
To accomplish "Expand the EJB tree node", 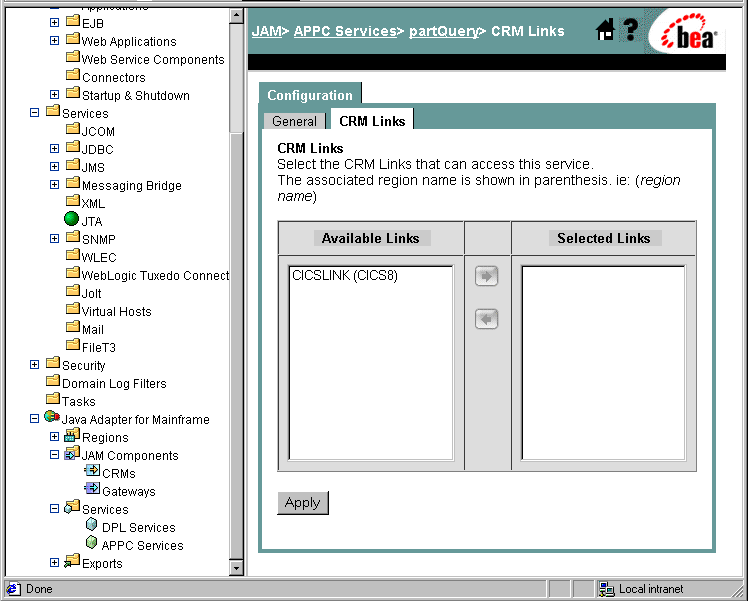I will click(54, 22).
